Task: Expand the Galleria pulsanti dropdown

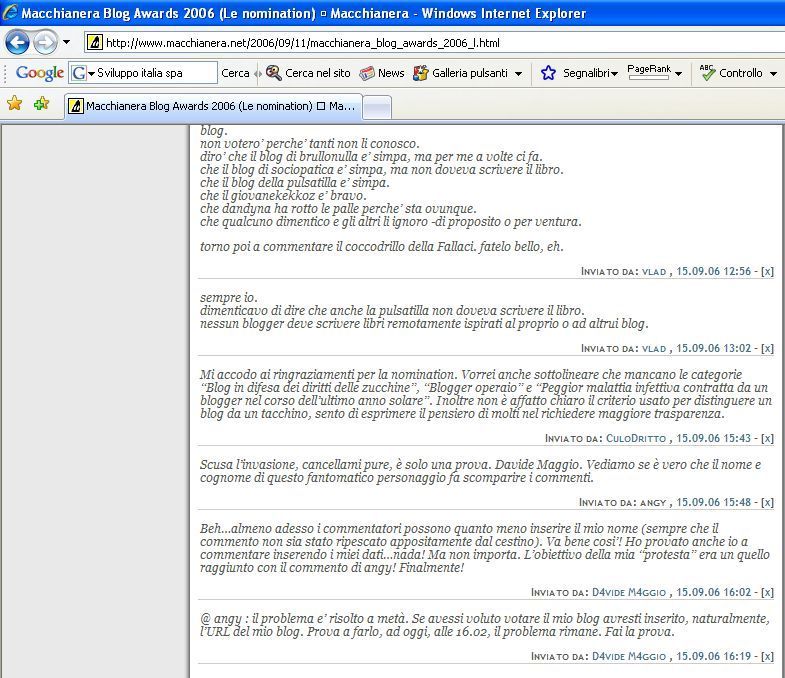Action: (518, 73)
